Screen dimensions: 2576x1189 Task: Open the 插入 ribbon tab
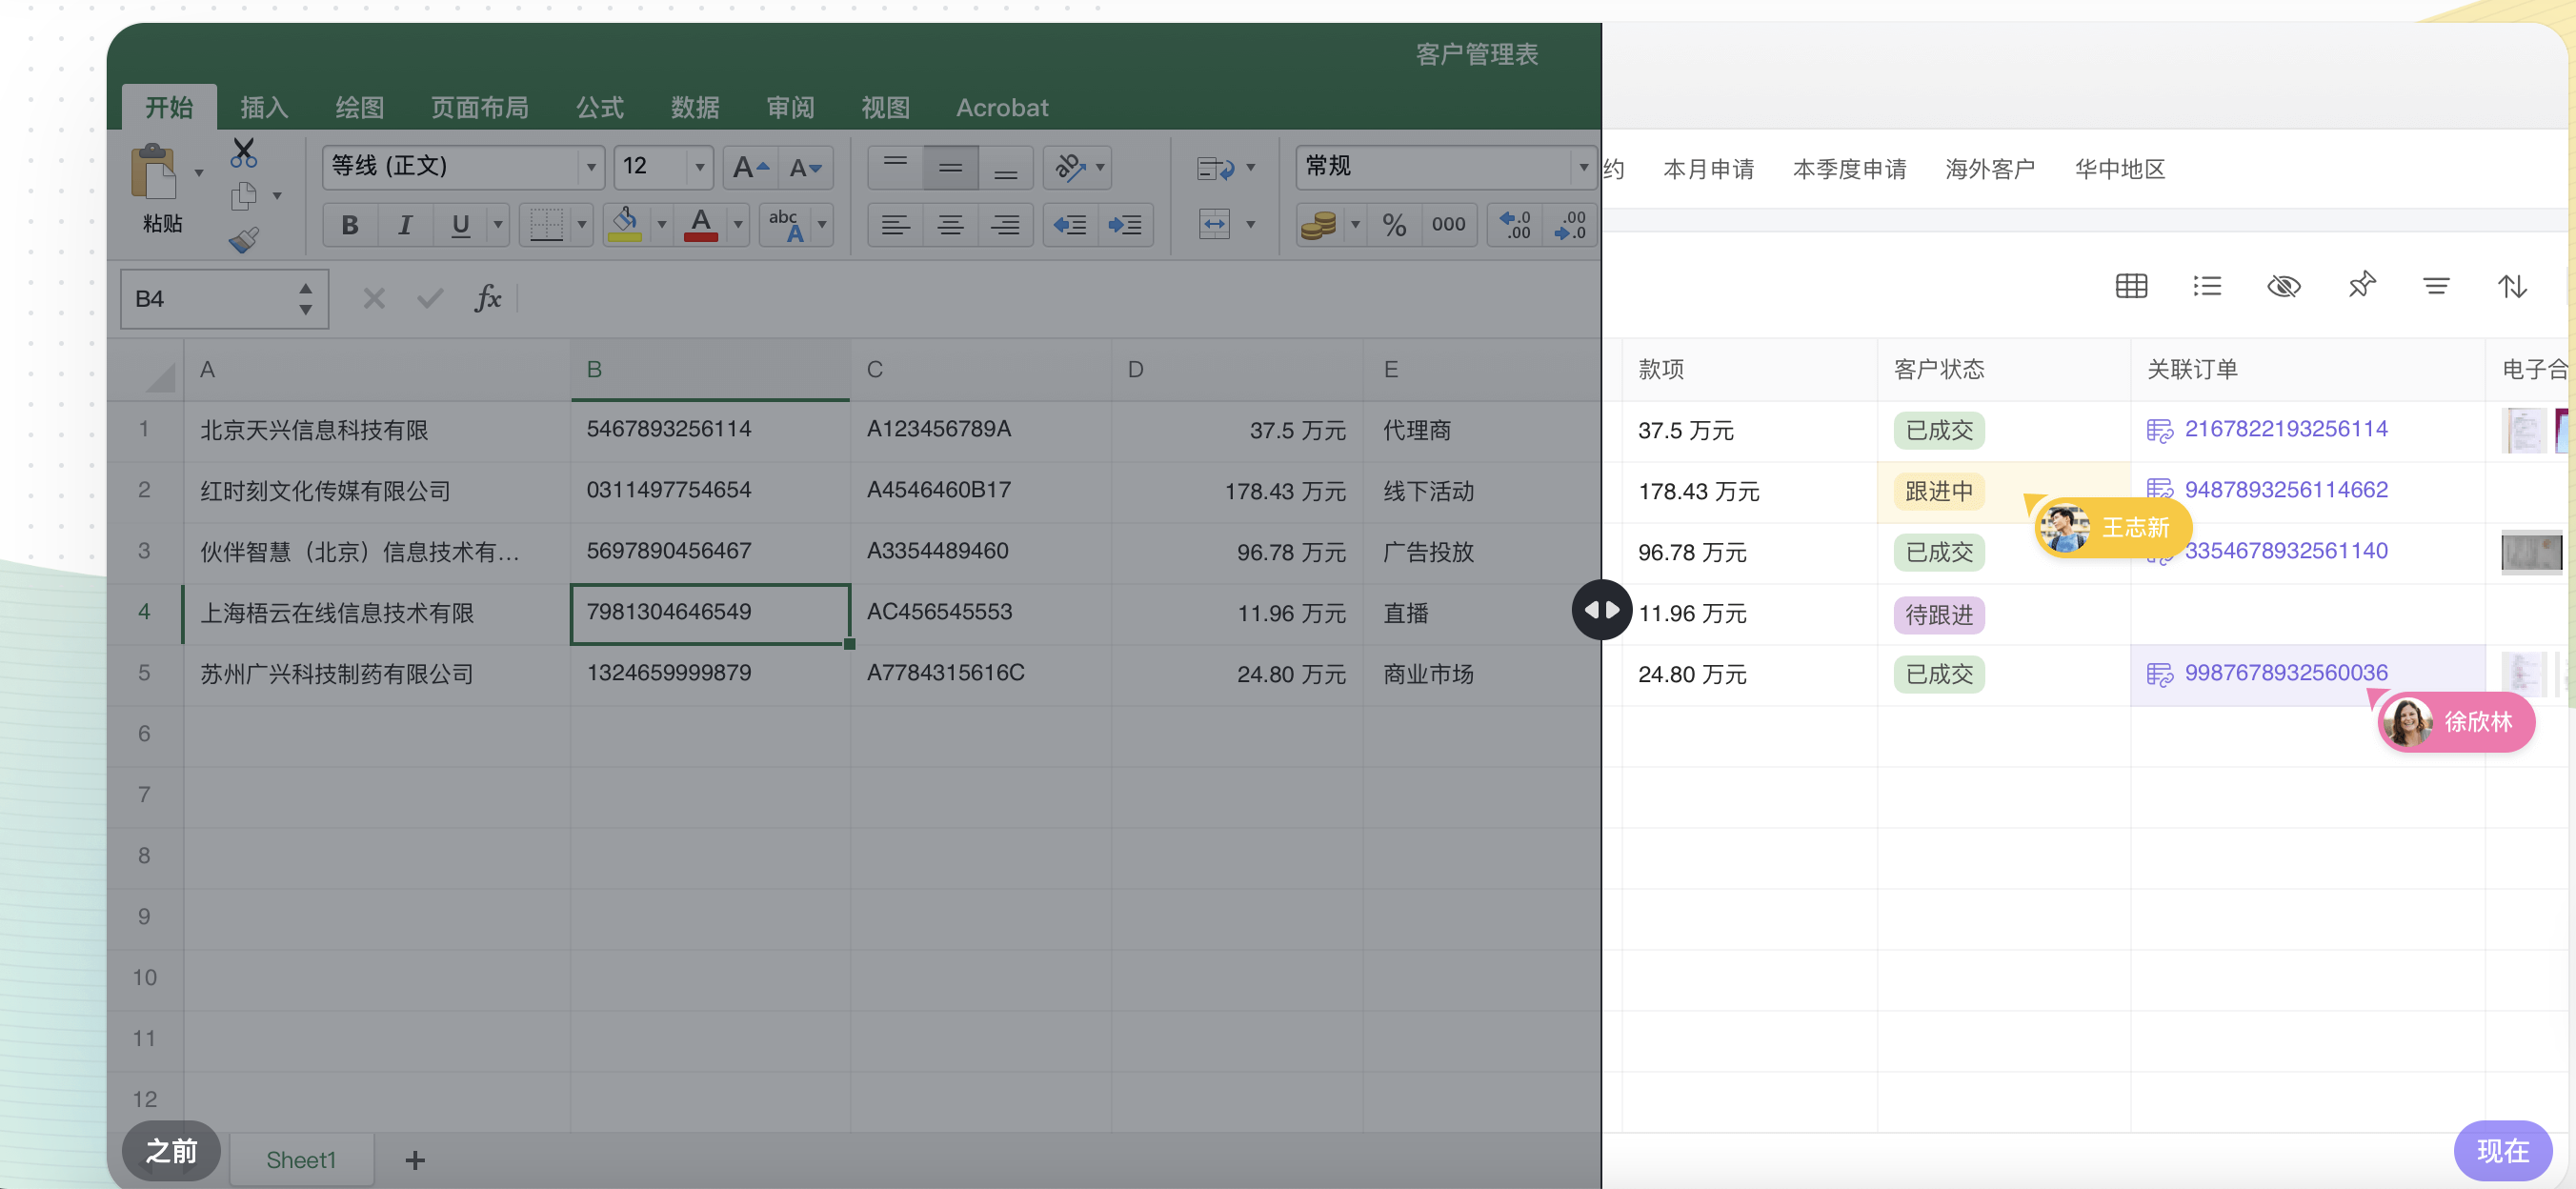click(x=264, y=107)
